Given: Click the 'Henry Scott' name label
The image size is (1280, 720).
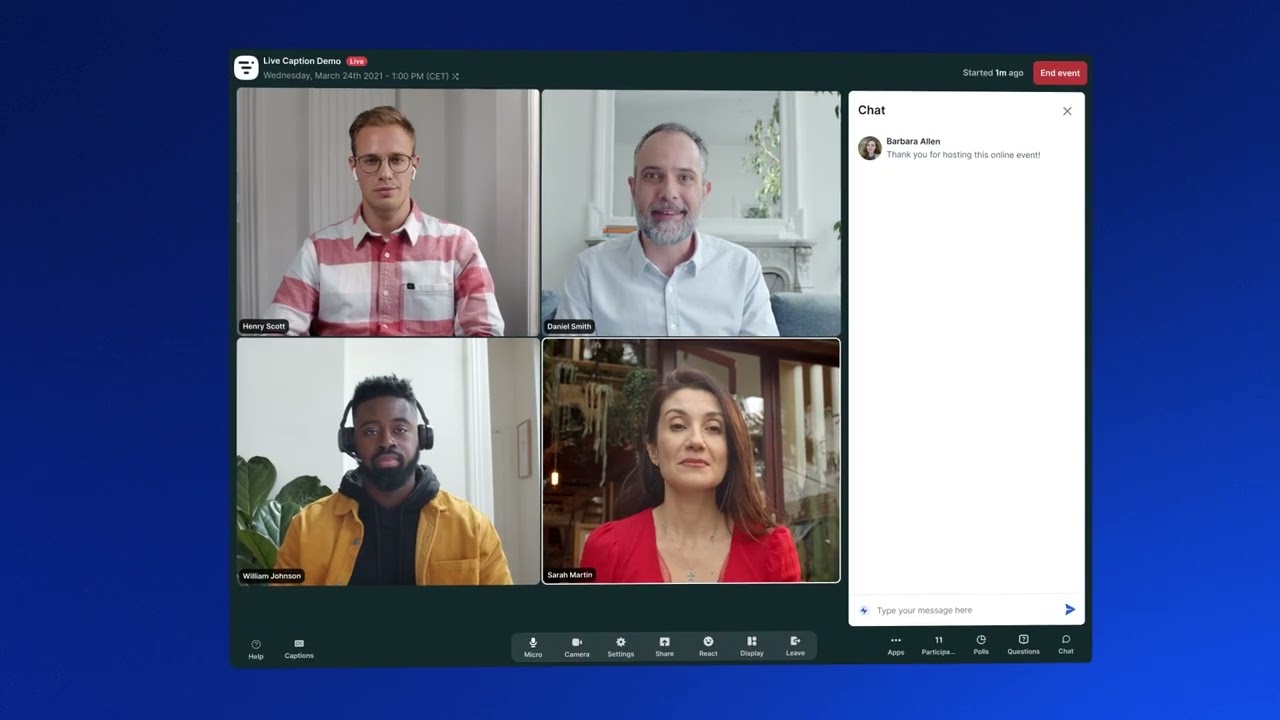Looking at the screenshot, I should (264, 326).
